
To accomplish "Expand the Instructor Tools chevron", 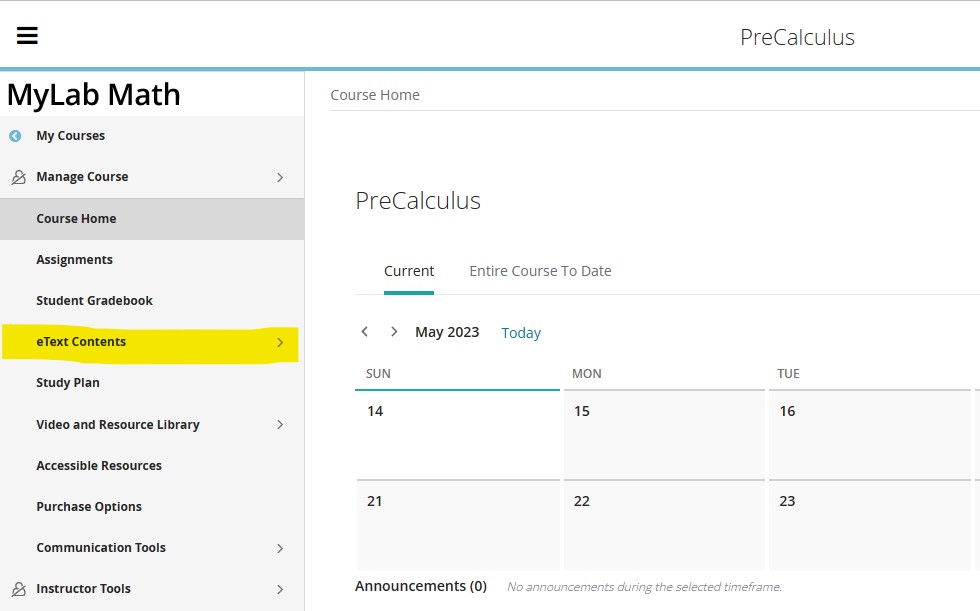I will (x=280, y=589).
